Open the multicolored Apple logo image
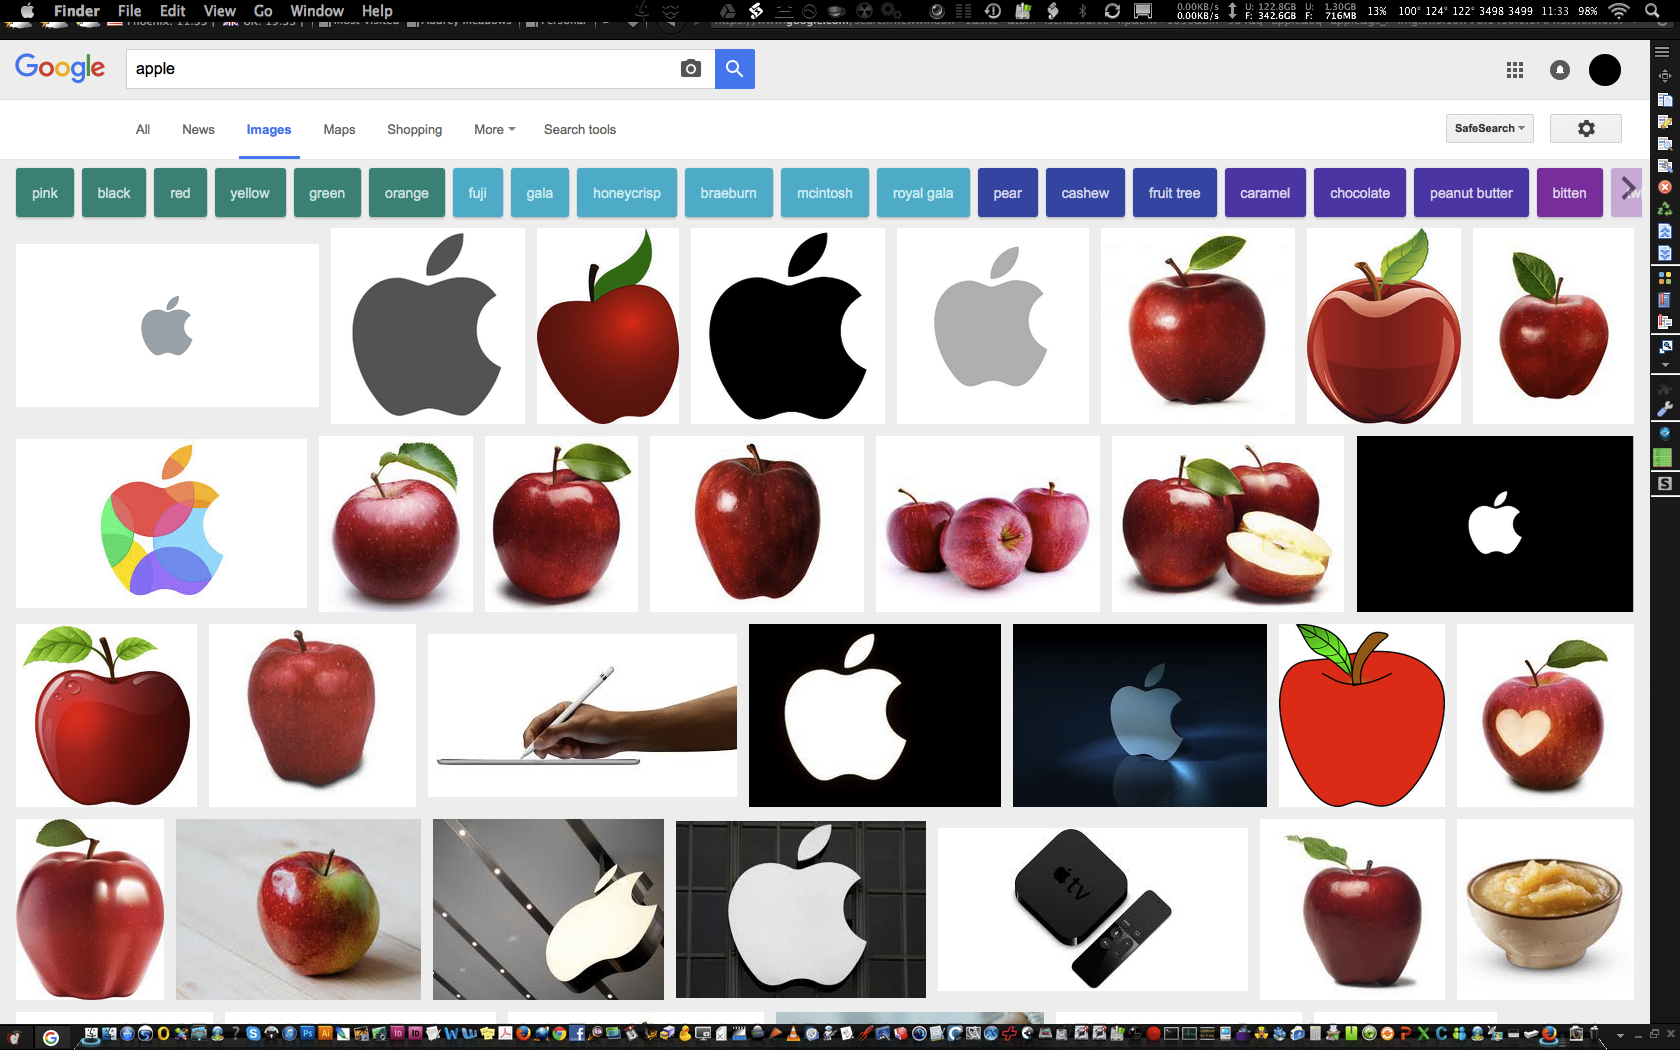Image resolution: width=1680 pixels, height=1050 pixels. coord(161,523)
